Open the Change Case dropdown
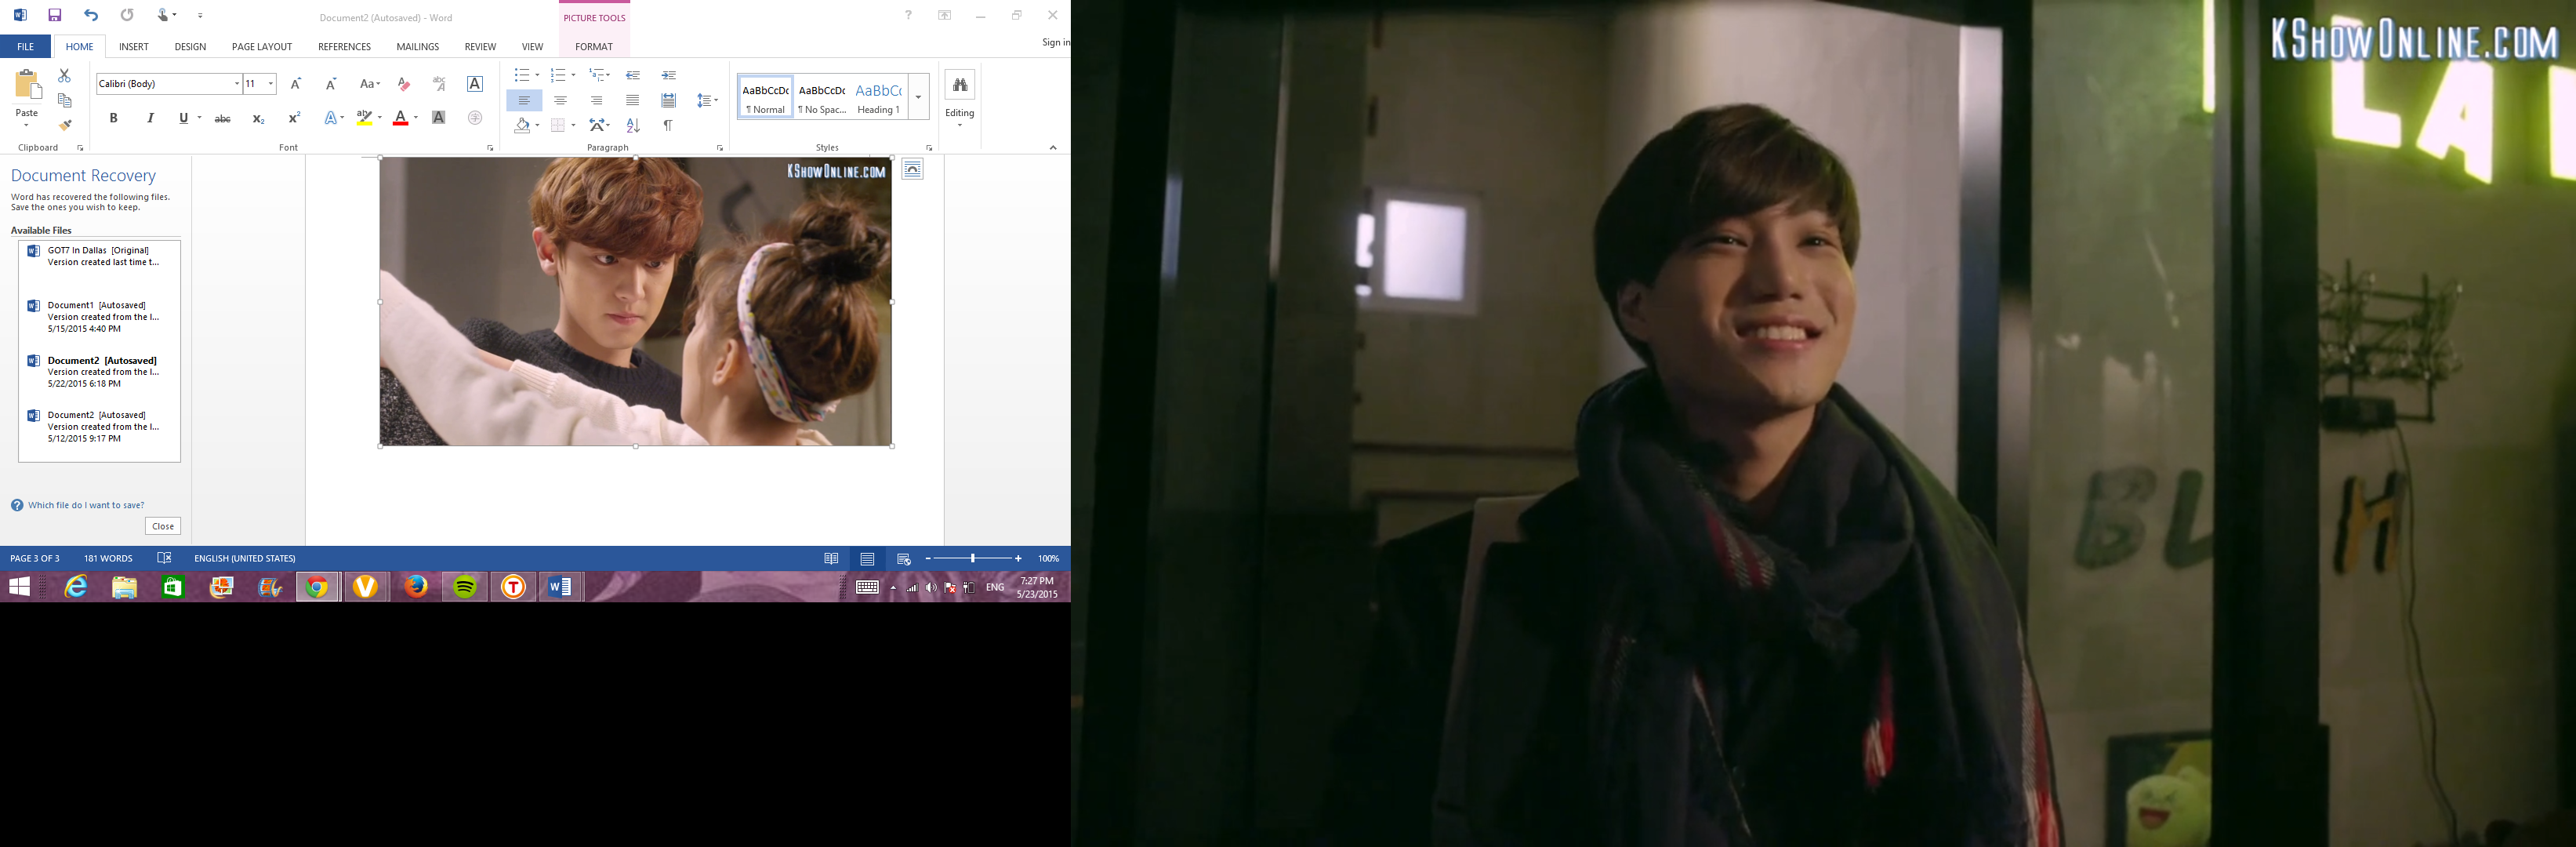The height and width of the screenshot is (847, 2576). pyautogui.click(x=370, y=84)
